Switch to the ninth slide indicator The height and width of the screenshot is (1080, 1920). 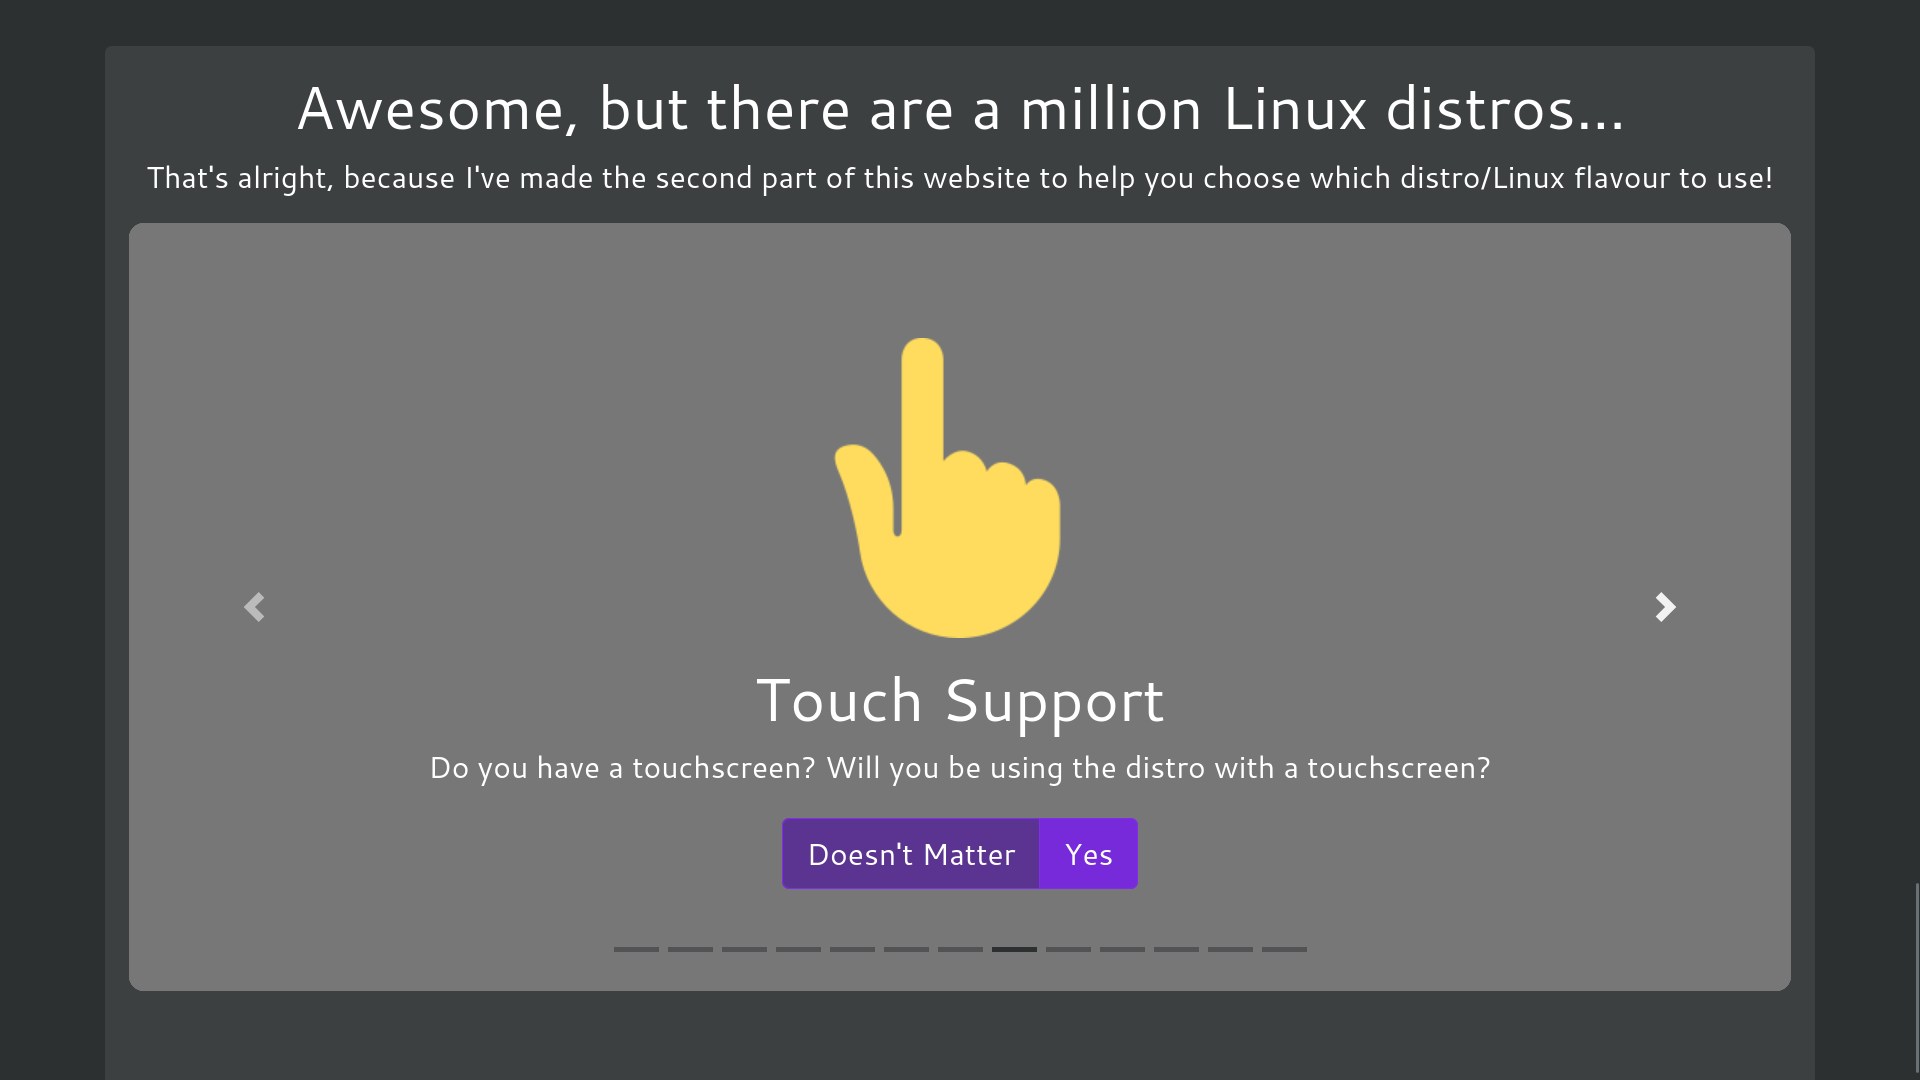click(x=1068, y=949)
